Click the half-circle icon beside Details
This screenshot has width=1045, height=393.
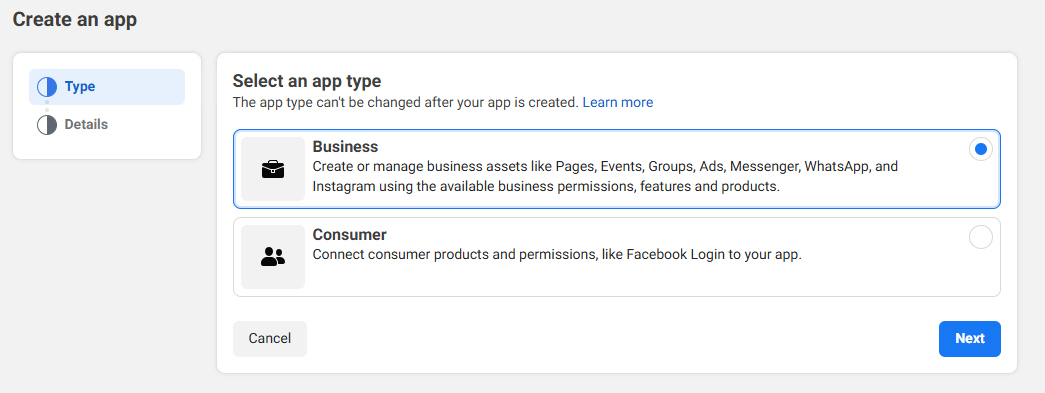(47, 125)
